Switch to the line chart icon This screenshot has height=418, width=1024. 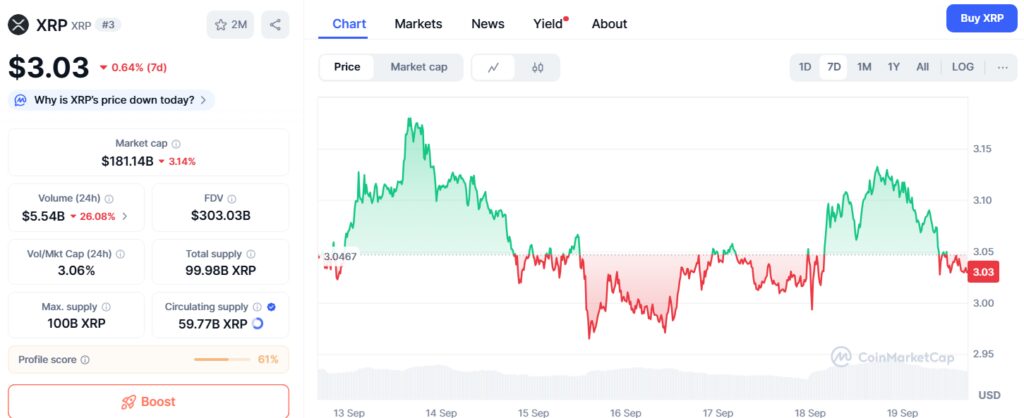tap(494, 68)
